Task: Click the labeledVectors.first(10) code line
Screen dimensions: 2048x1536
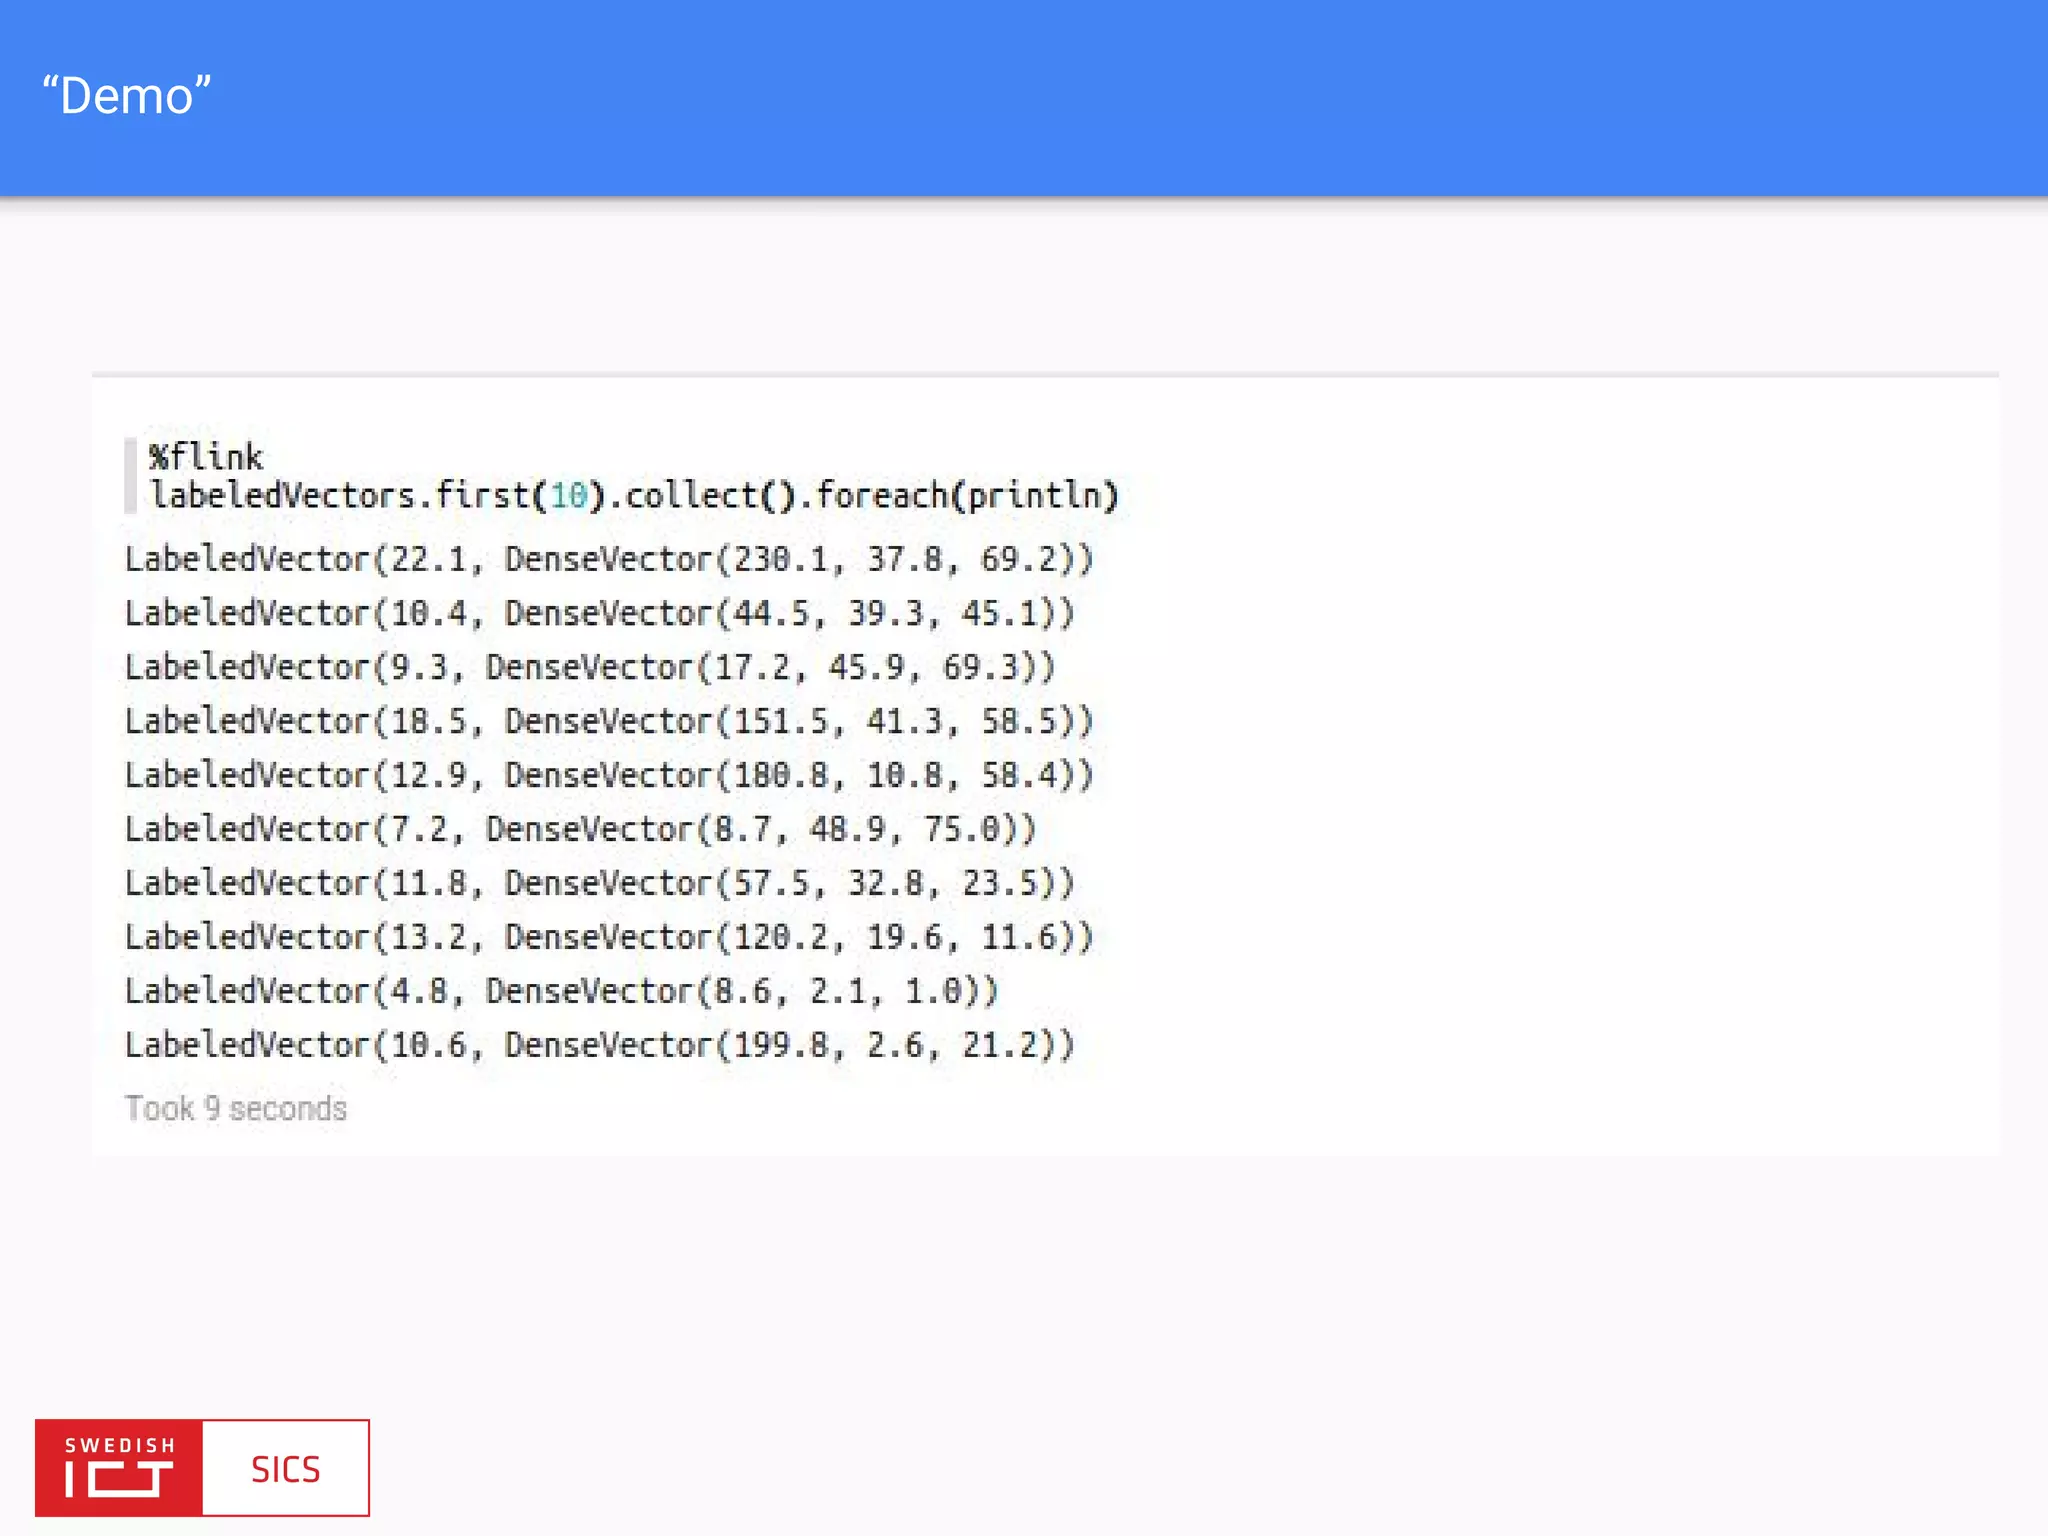Action: (634, 496)
